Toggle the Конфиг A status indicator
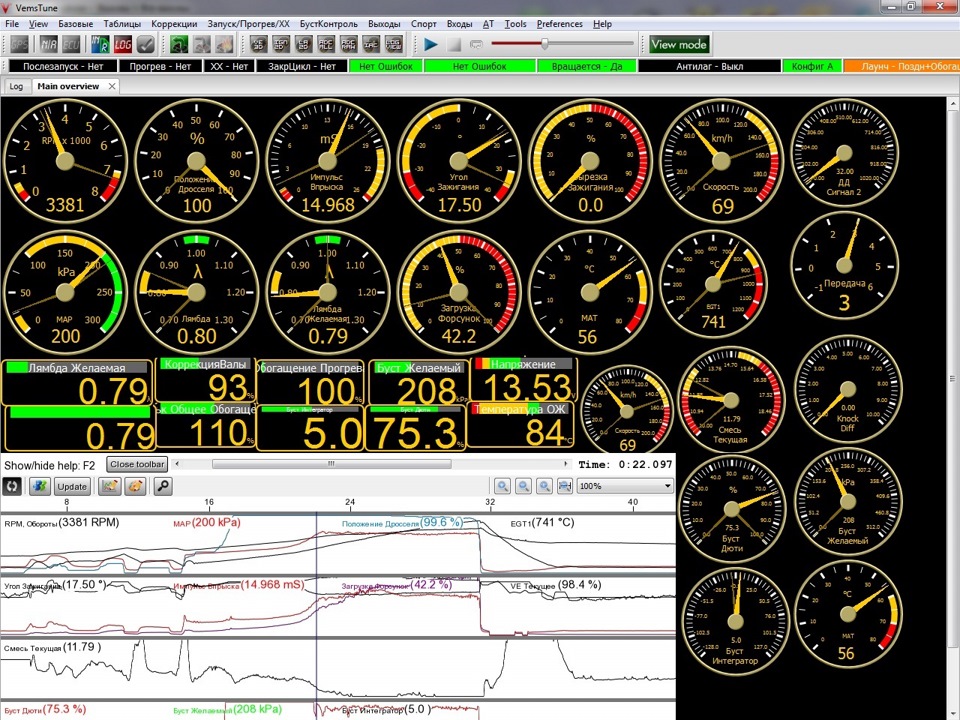Image resolution: width=960 pixels, height=720 pixels. pyautogui.click(x=812, y=66)
